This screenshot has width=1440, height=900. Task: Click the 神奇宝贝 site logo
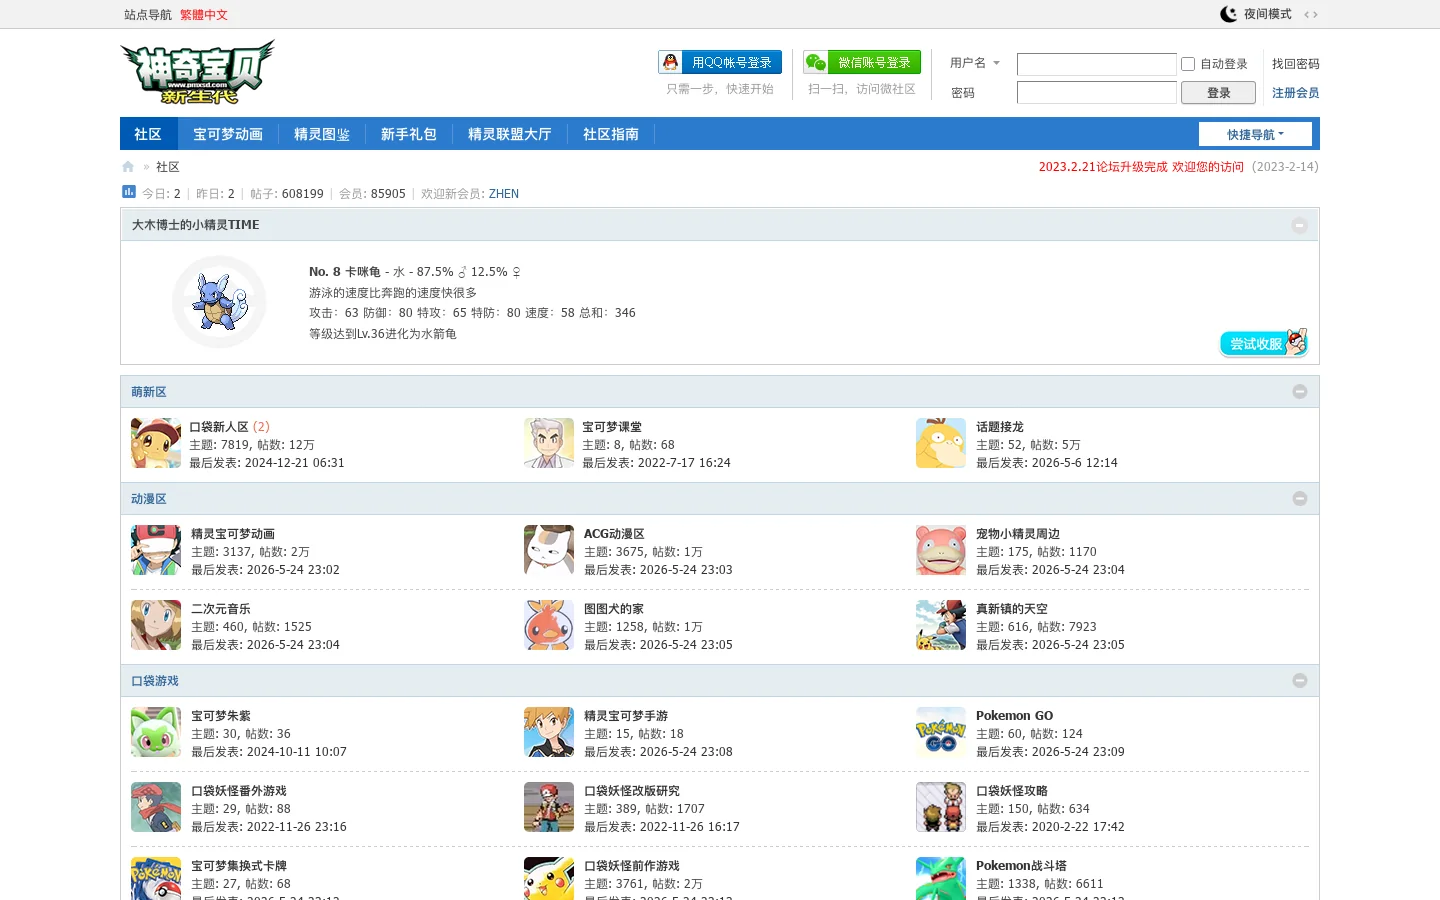click(x=198, y=72)
